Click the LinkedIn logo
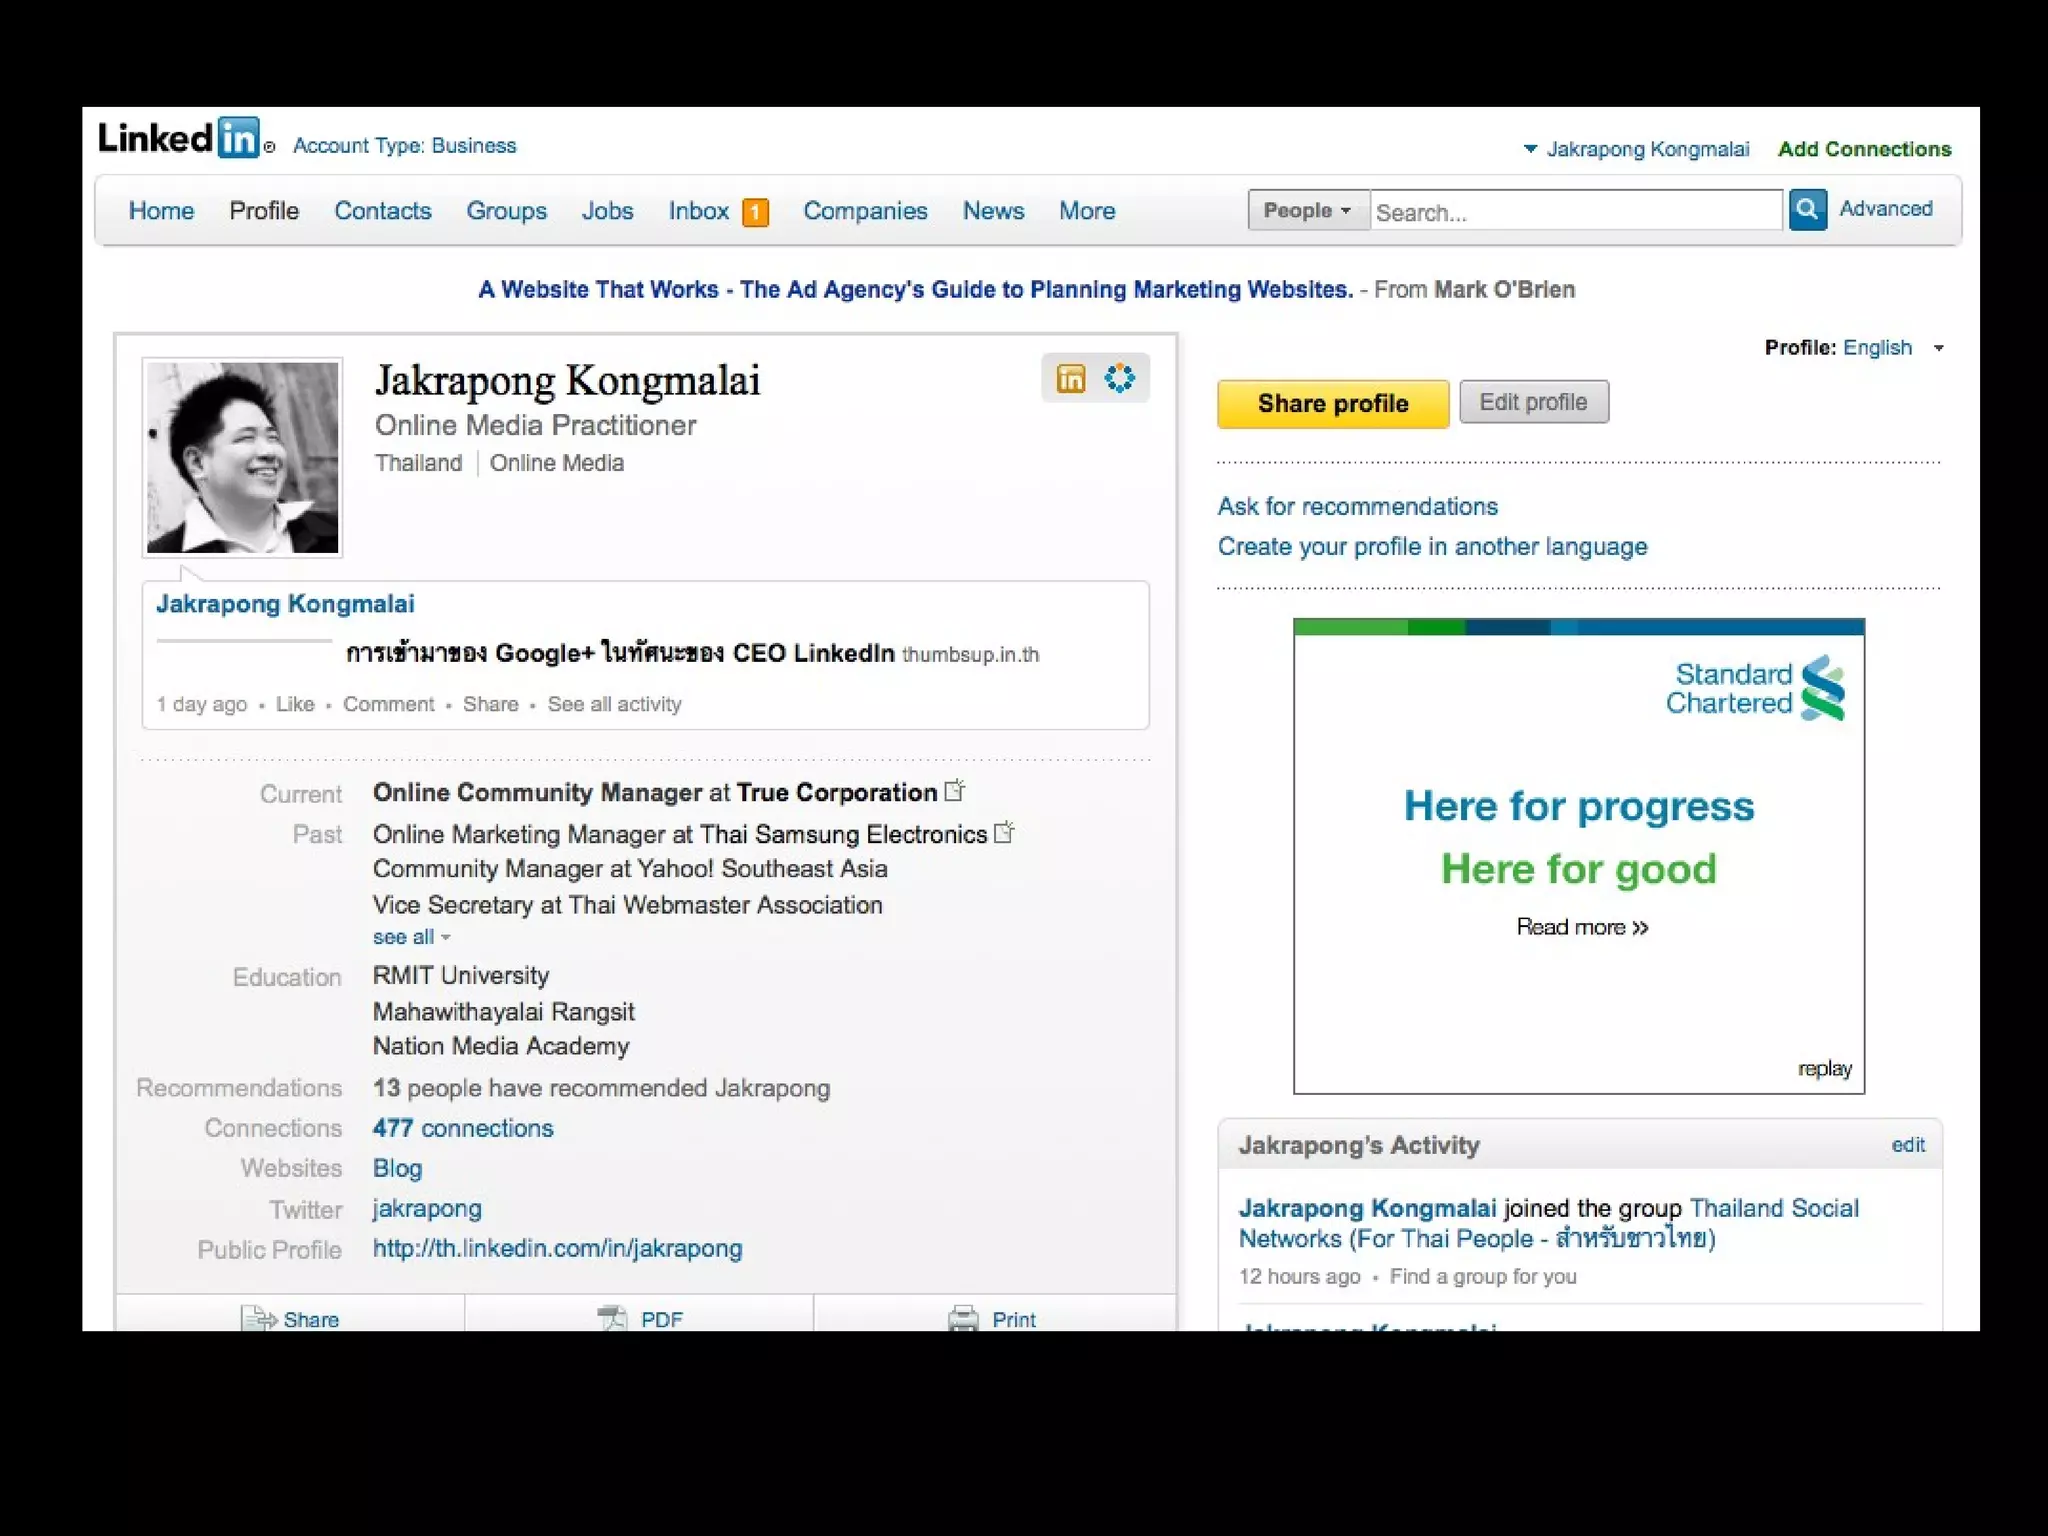Viewport: 2048px width, 1536px height. [x=181, y=138]
